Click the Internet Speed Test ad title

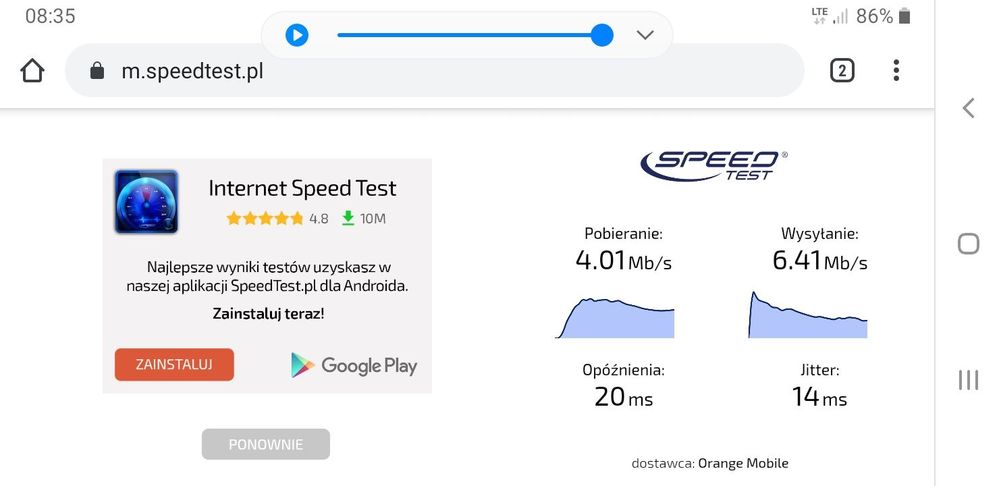(302, 188)
